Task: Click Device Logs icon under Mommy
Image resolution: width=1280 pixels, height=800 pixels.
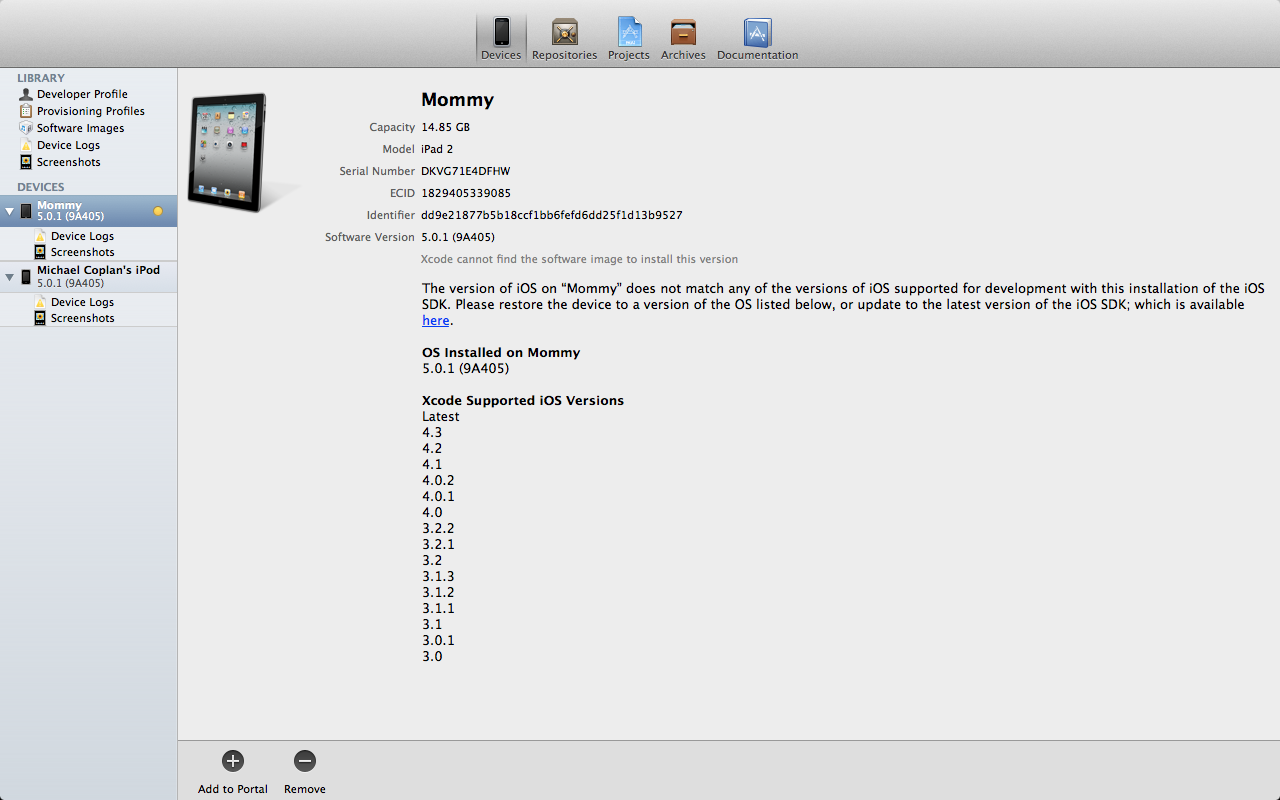Action: pyautogui.click(x=40, y=236)
